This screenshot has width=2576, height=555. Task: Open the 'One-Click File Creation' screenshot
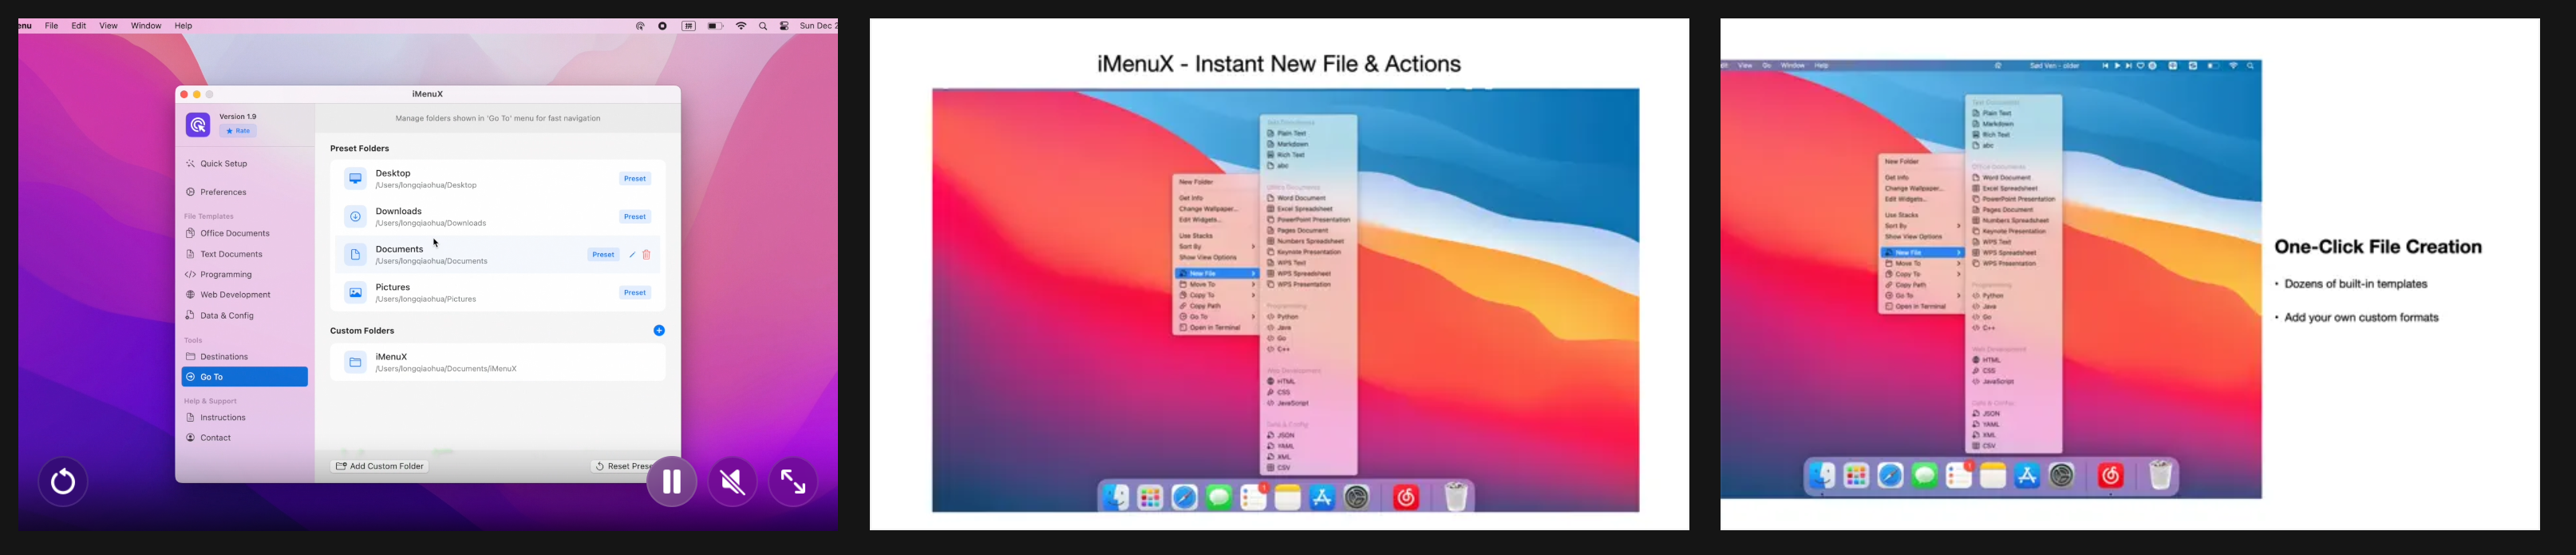click(2130, 274)
